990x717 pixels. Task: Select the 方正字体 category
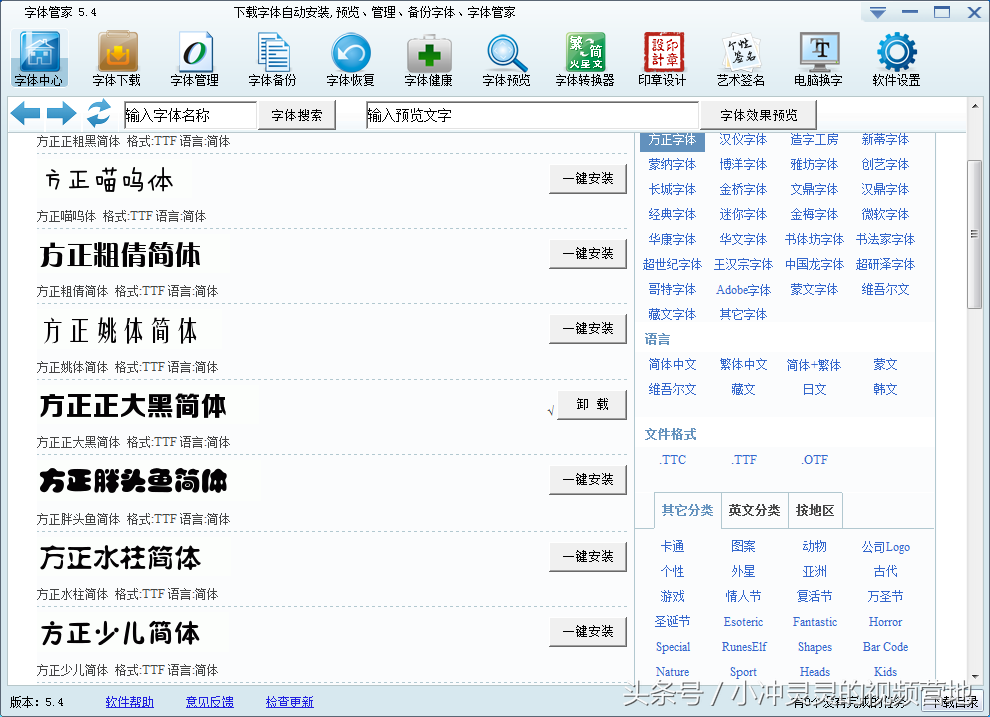coord(672,139)
